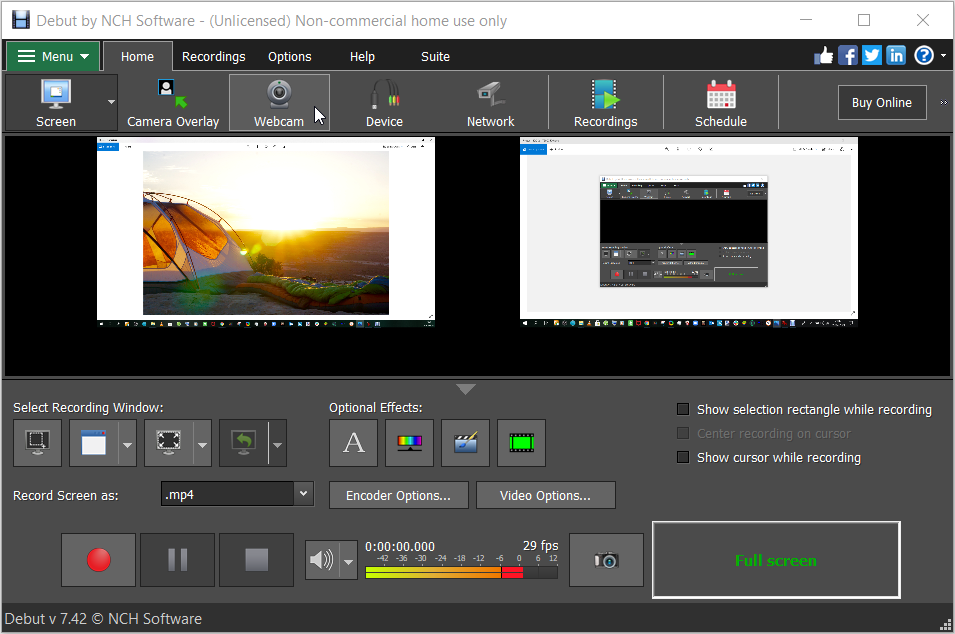Expand window selection dropdown arrow
Viewport: 955px width, 634px height.
127,445
